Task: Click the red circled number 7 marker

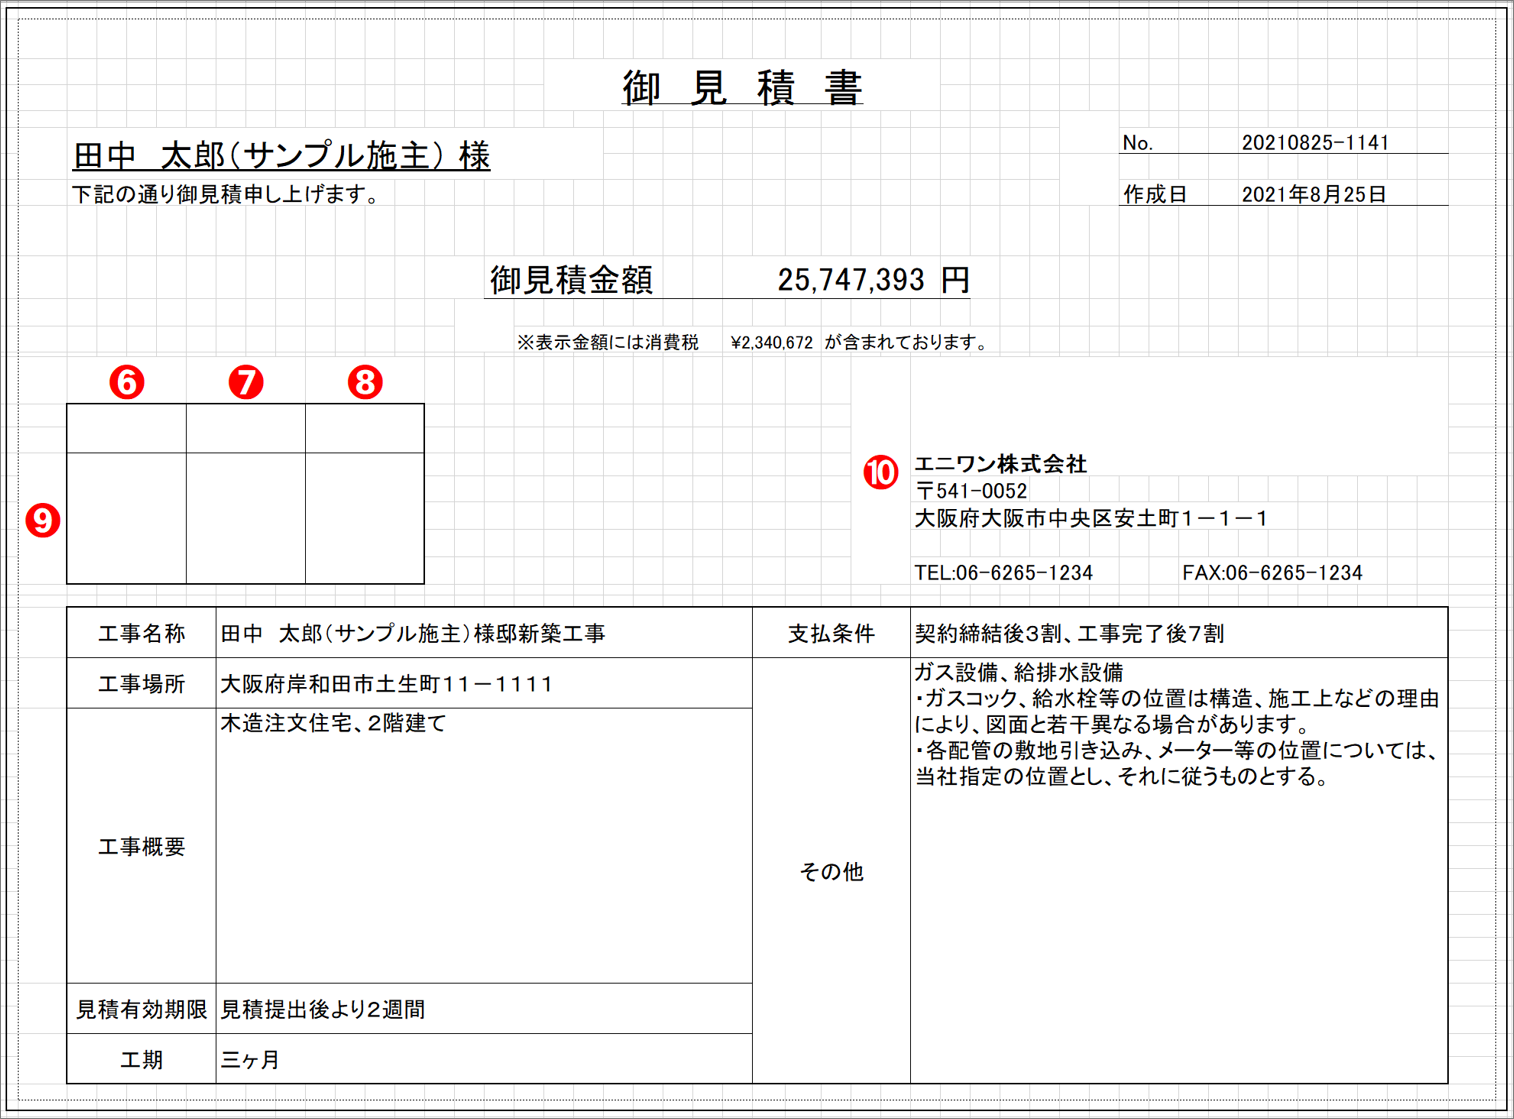Action: click(x=246, y=383)
